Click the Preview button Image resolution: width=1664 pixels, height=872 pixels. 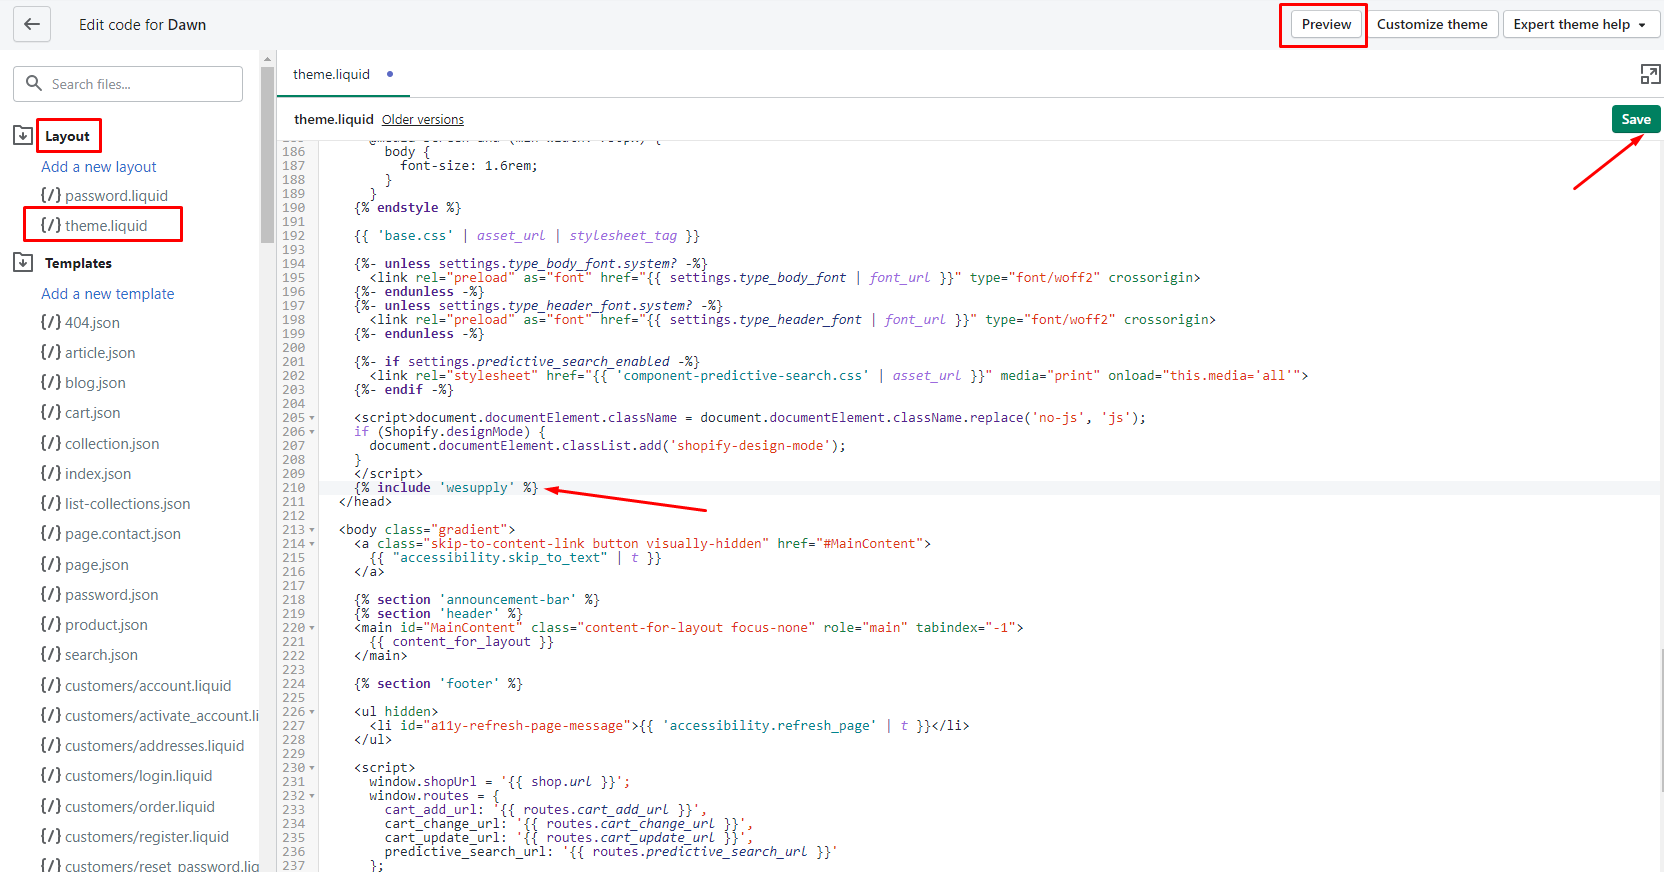[x=1326, y=24]
